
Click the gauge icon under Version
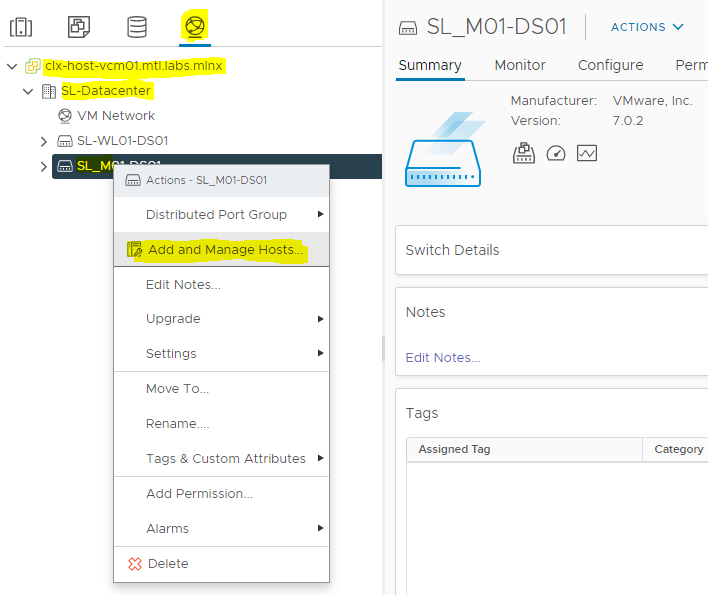tap(556, 153)
